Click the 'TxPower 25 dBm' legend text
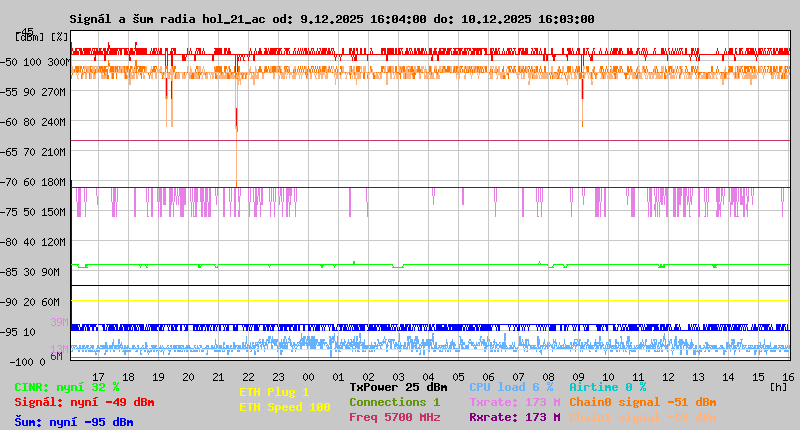 click(x=398, y=387)
